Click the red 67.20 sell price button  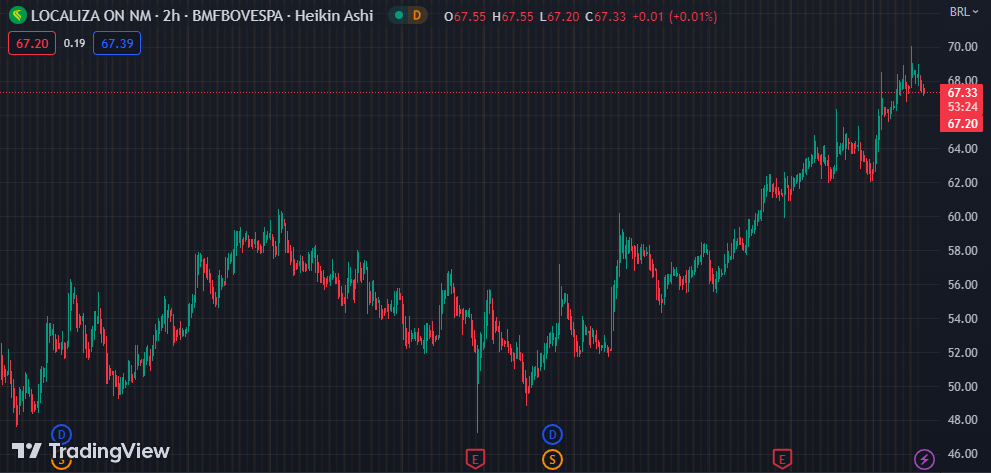pyautogui.click(x=31, y=43)
